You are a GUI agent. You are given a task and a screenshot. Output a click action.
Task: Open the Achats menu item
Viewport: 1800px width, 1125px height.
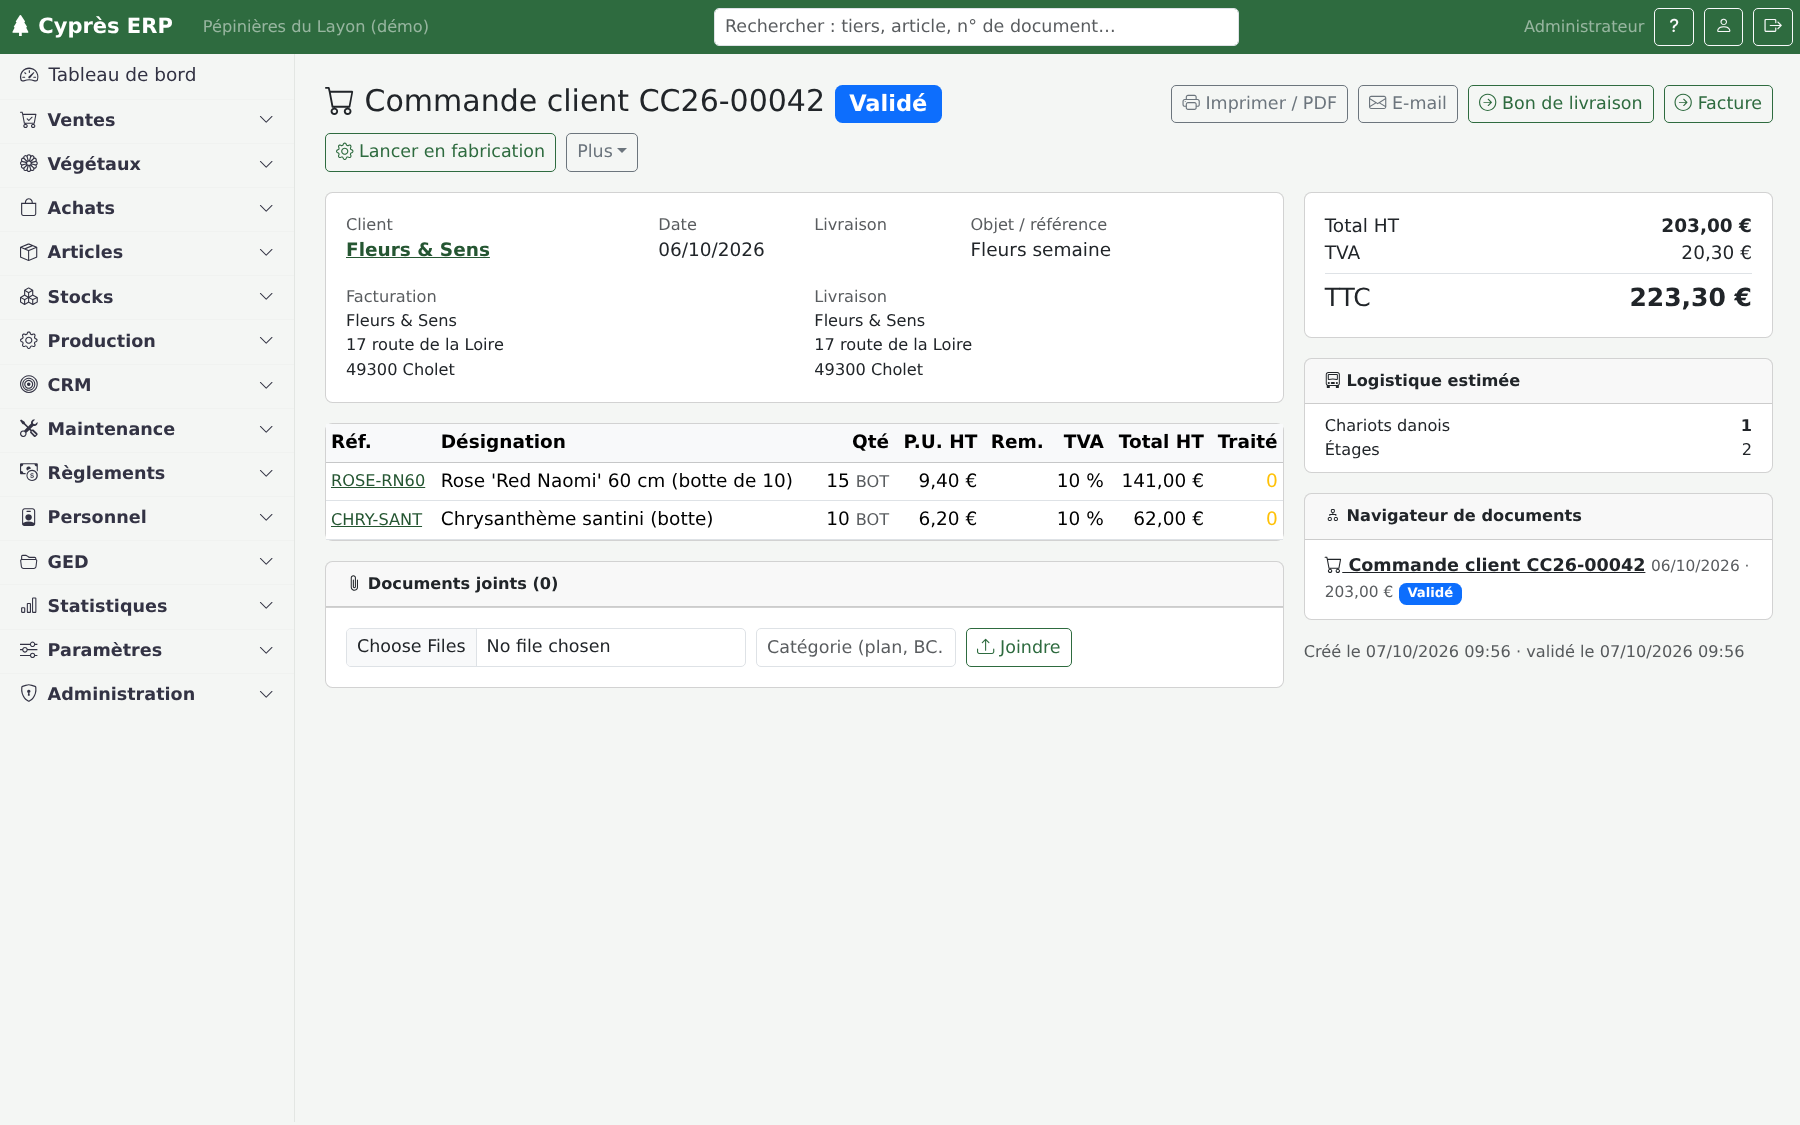147,208
